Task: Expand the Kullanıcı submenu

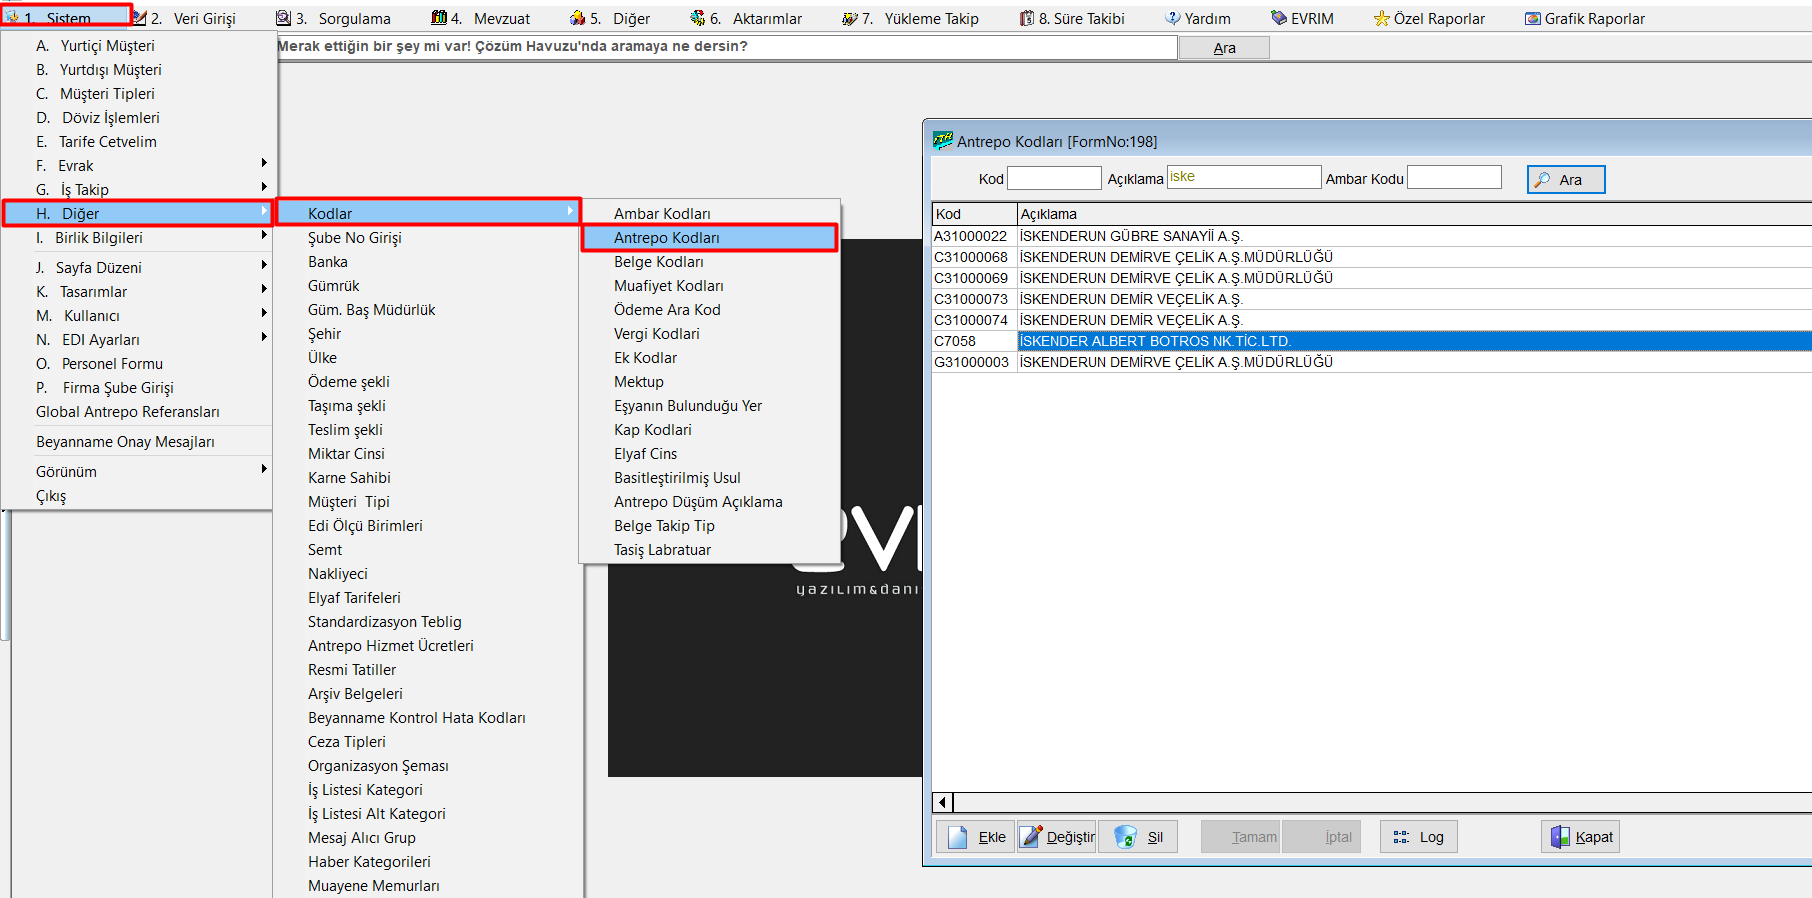Action: 264,313
